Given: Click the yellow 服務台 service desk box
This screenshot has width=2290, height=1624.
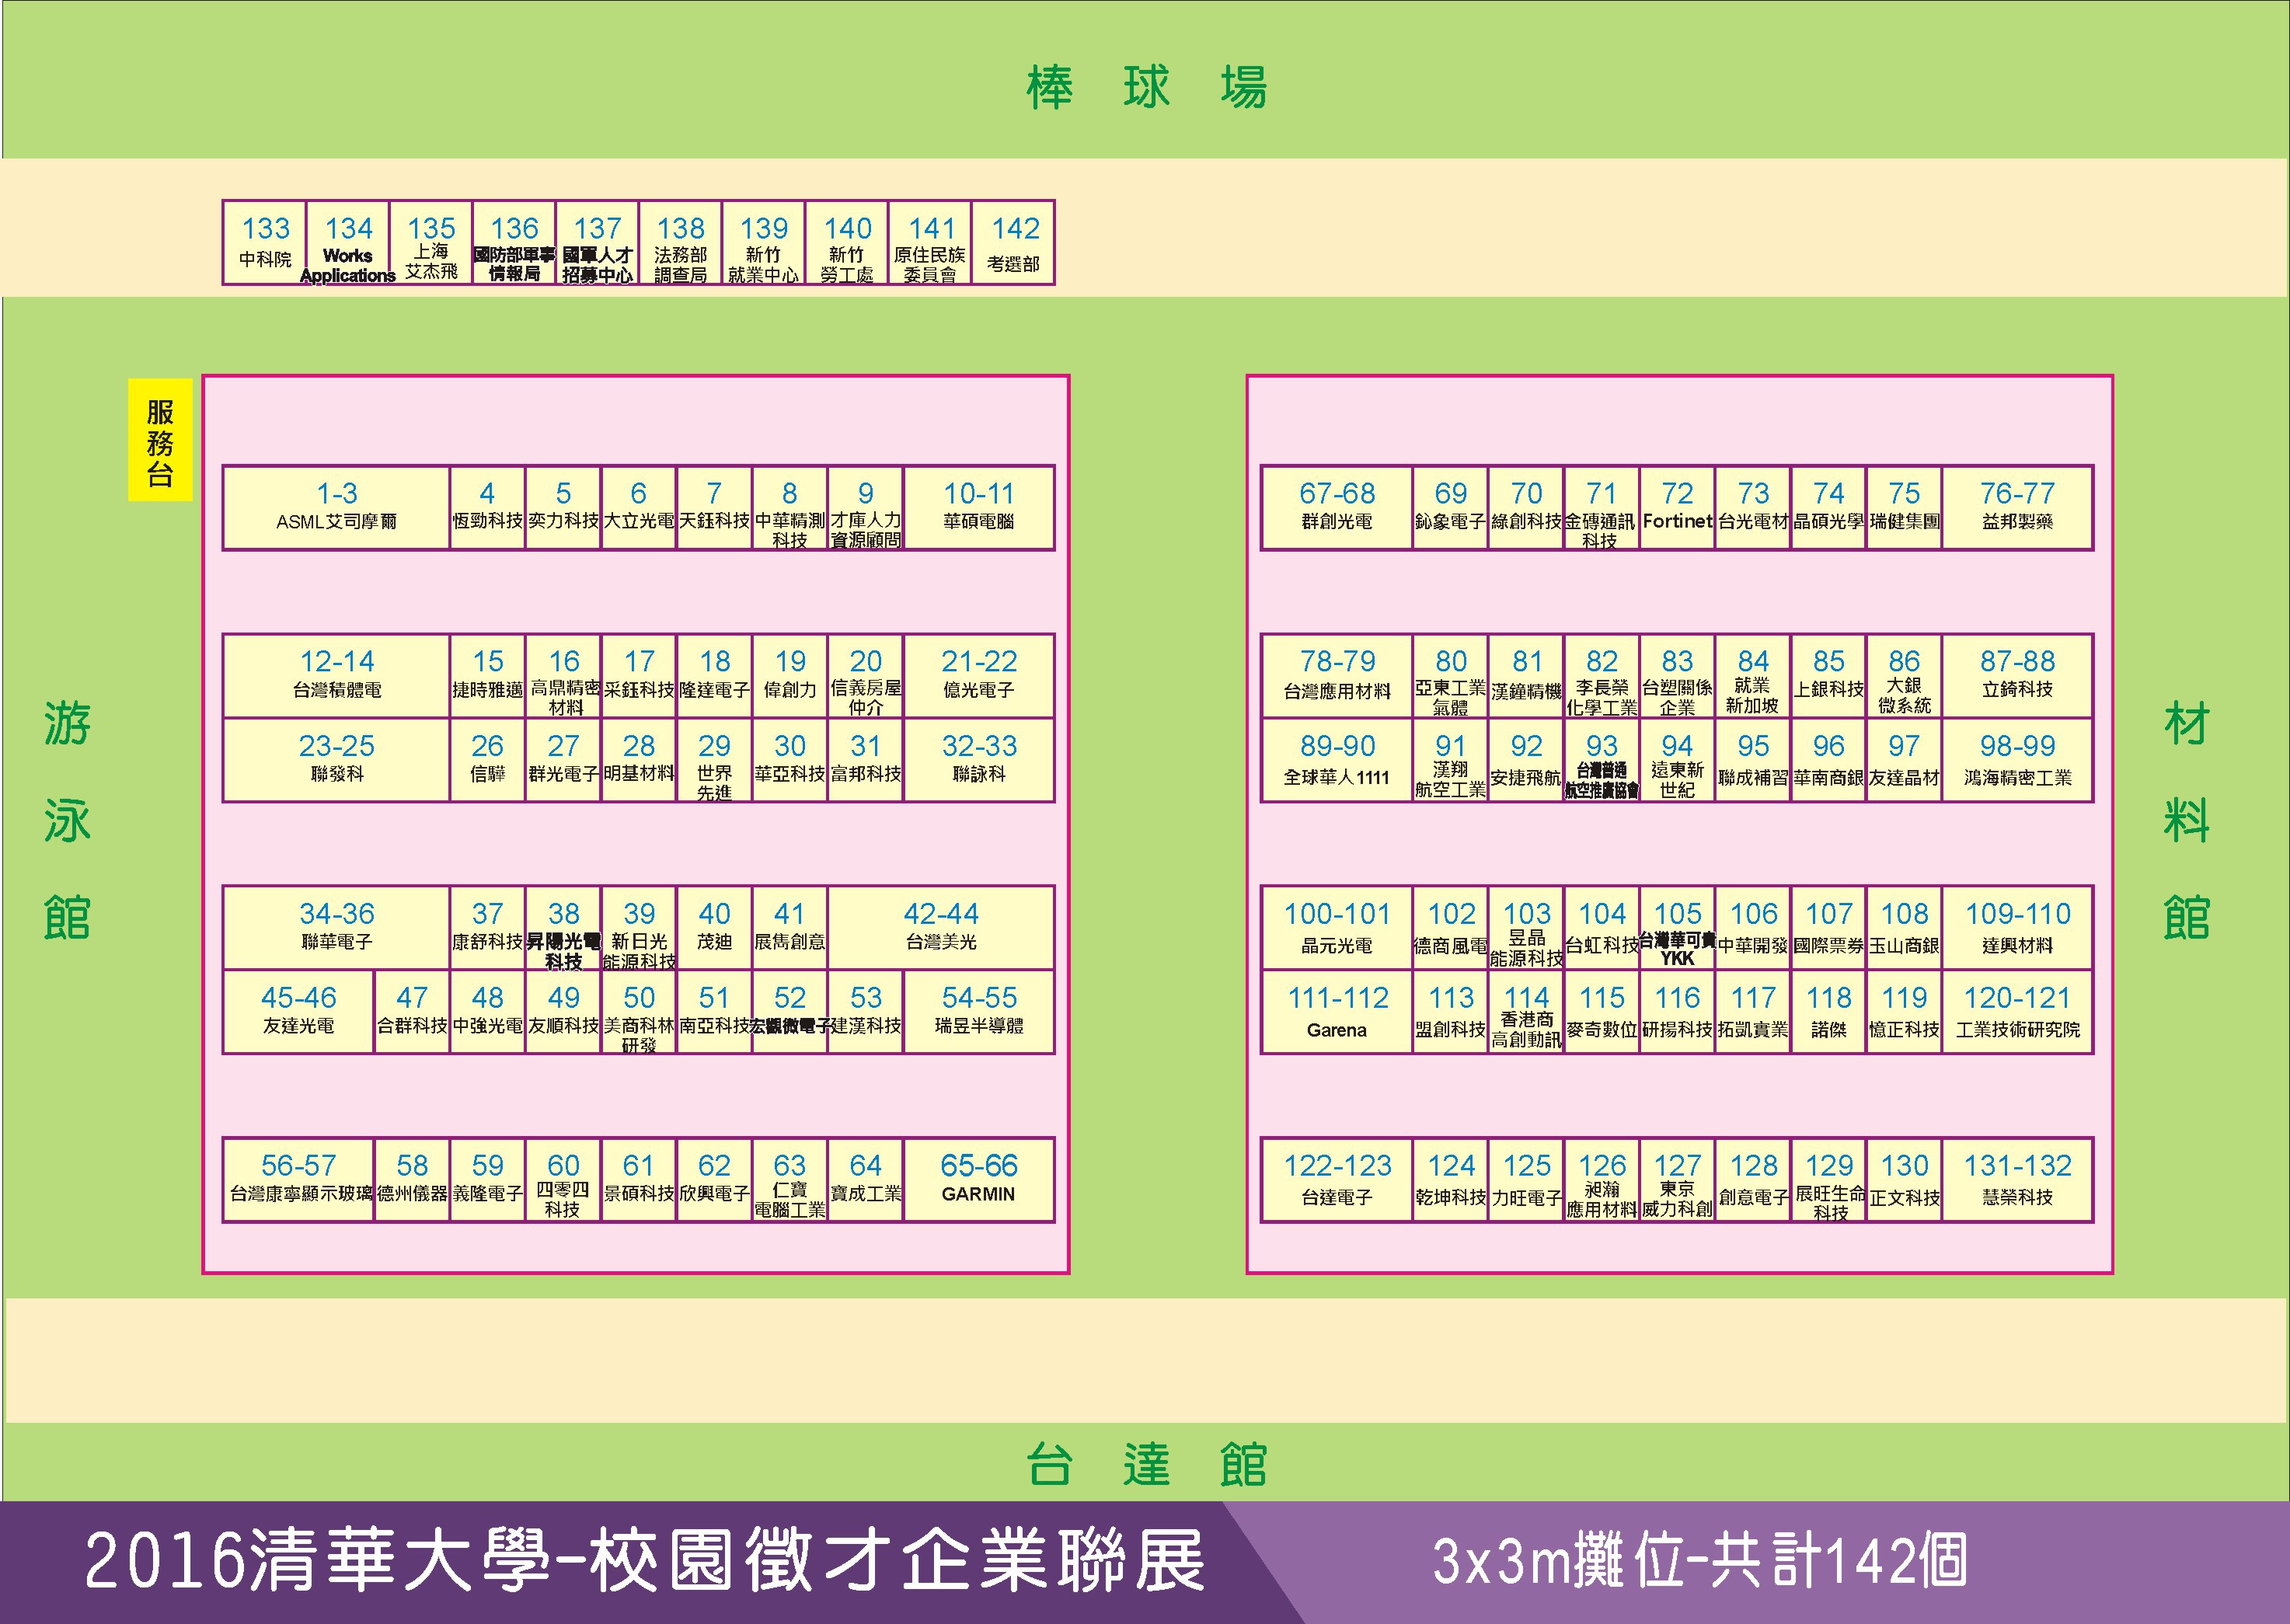Looking at the screenshot, I should click(160, 439).
